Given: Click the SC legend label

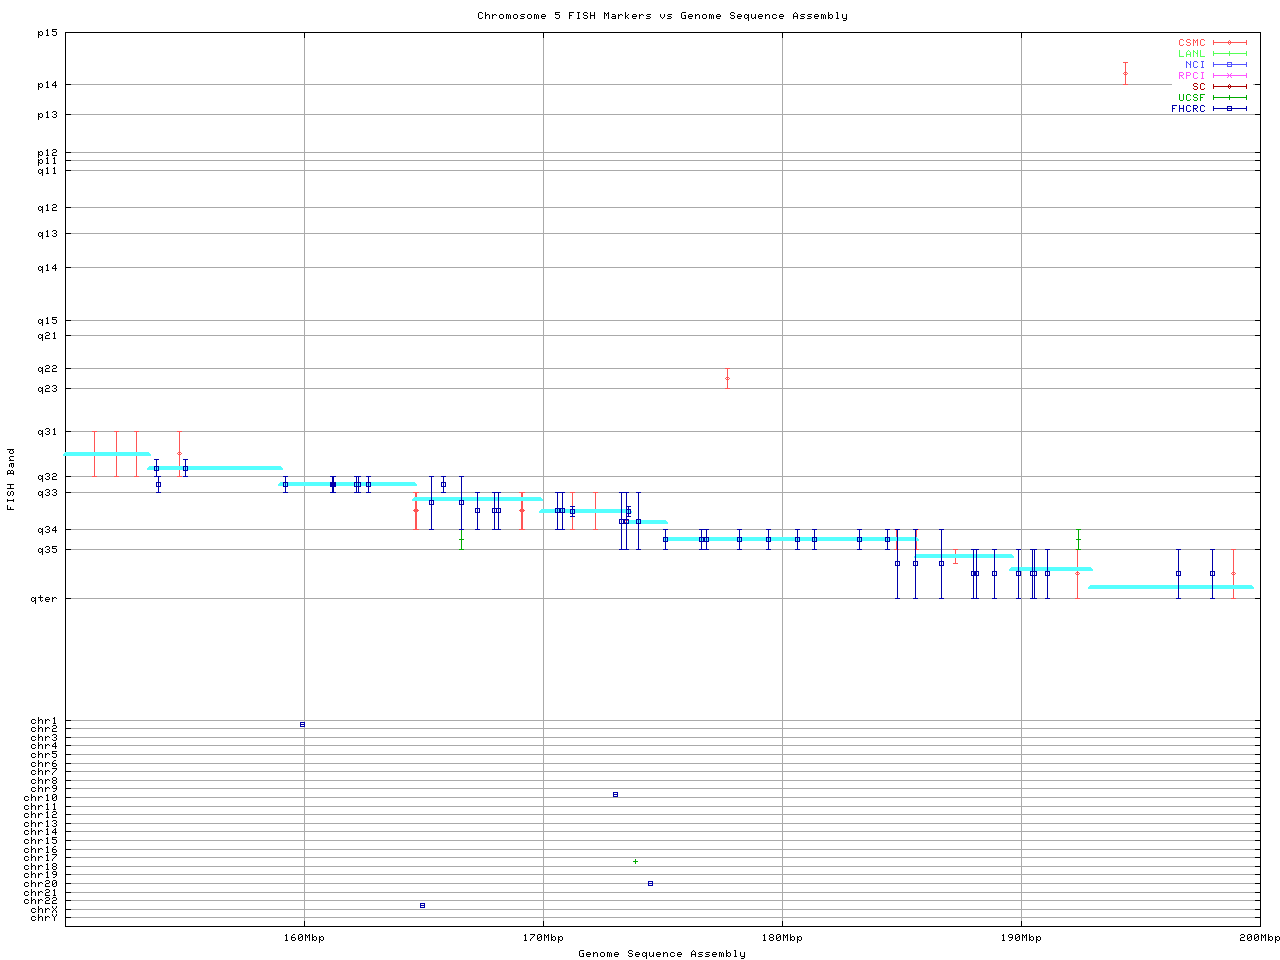Looking at the screenshot, I should click(1198, 87).
